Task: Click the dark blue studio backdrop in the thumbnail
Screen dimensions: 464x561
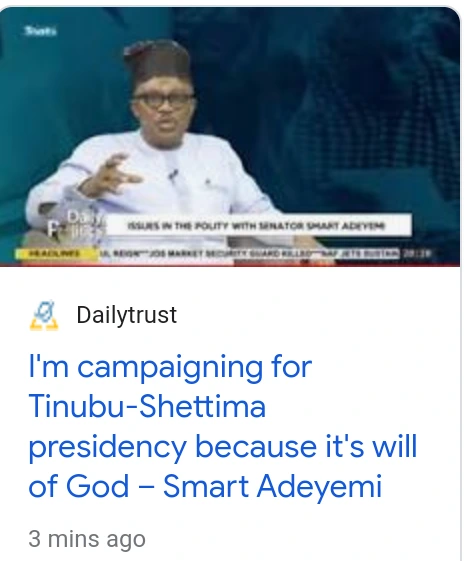Action: coord(340,107)
